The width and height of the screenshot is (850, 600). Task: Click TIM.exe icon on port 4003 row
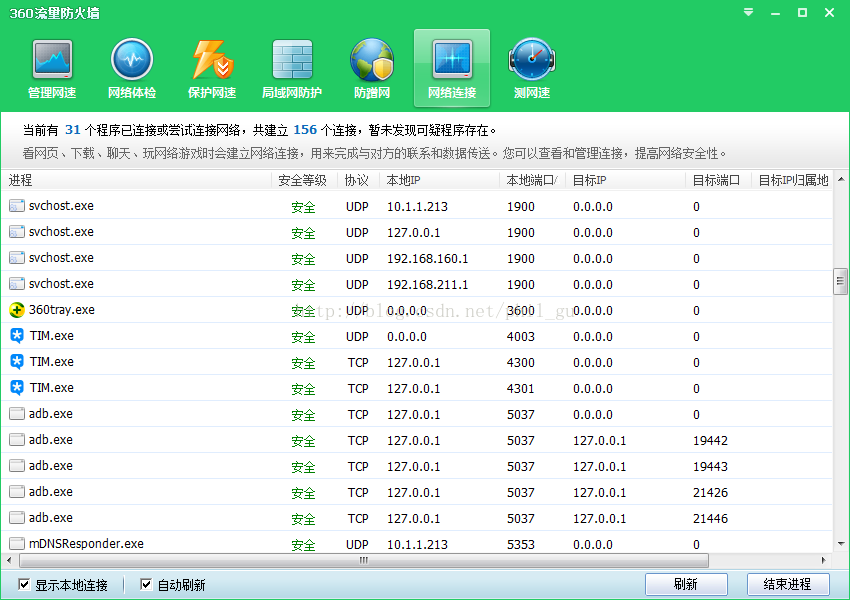17,336
